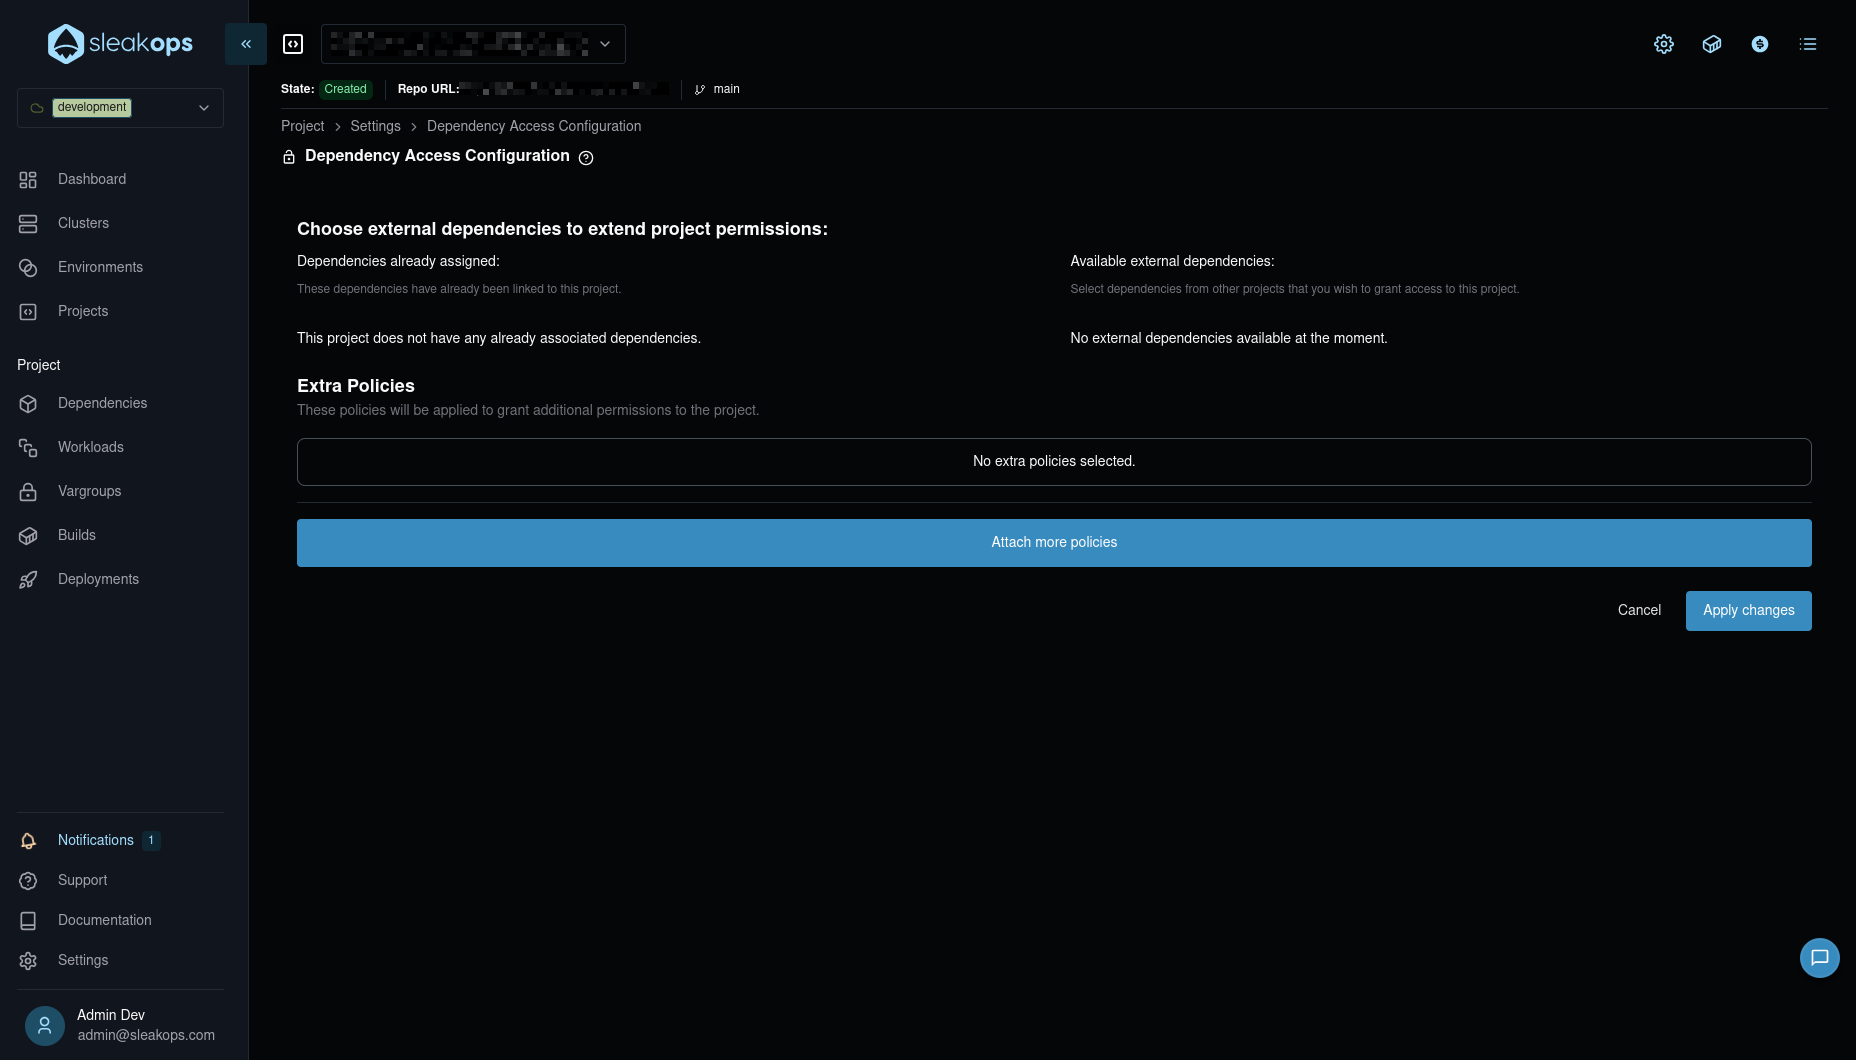The width and height of the screenshot is (1856, 1060).
Task: Collapse the sidebar with double-chevron button
Action: pos(246,44)
